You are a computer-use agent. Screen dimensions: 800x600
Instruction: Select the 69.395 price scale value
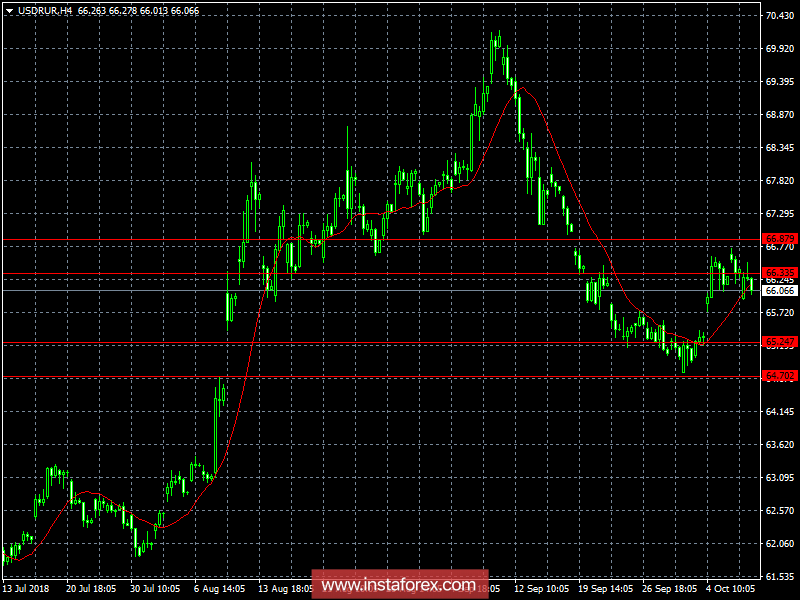click(780, 82)
